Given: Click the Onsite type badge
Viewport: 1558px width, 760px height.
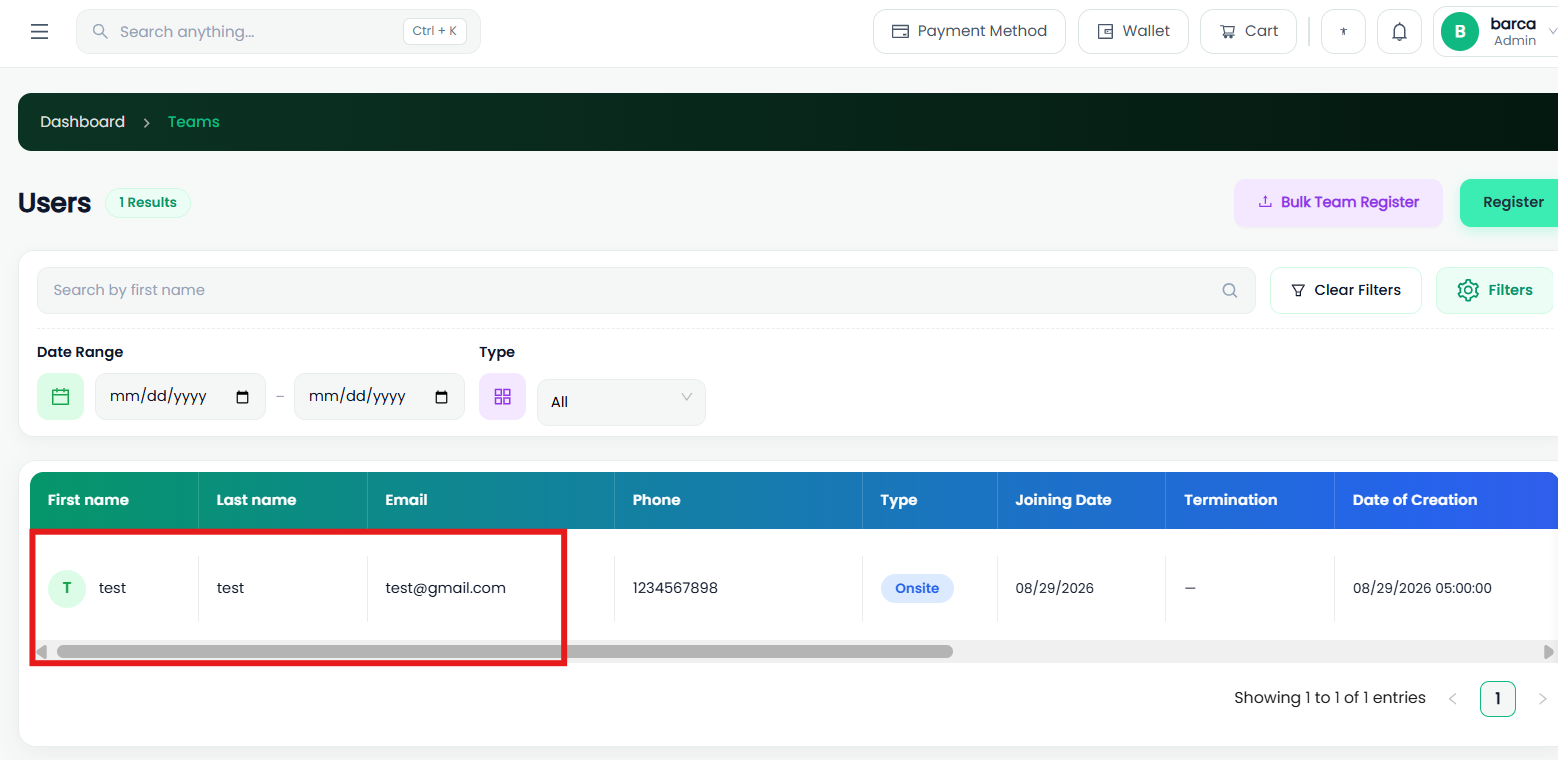Looking at the screenshot, I should [x=917, y=588].
